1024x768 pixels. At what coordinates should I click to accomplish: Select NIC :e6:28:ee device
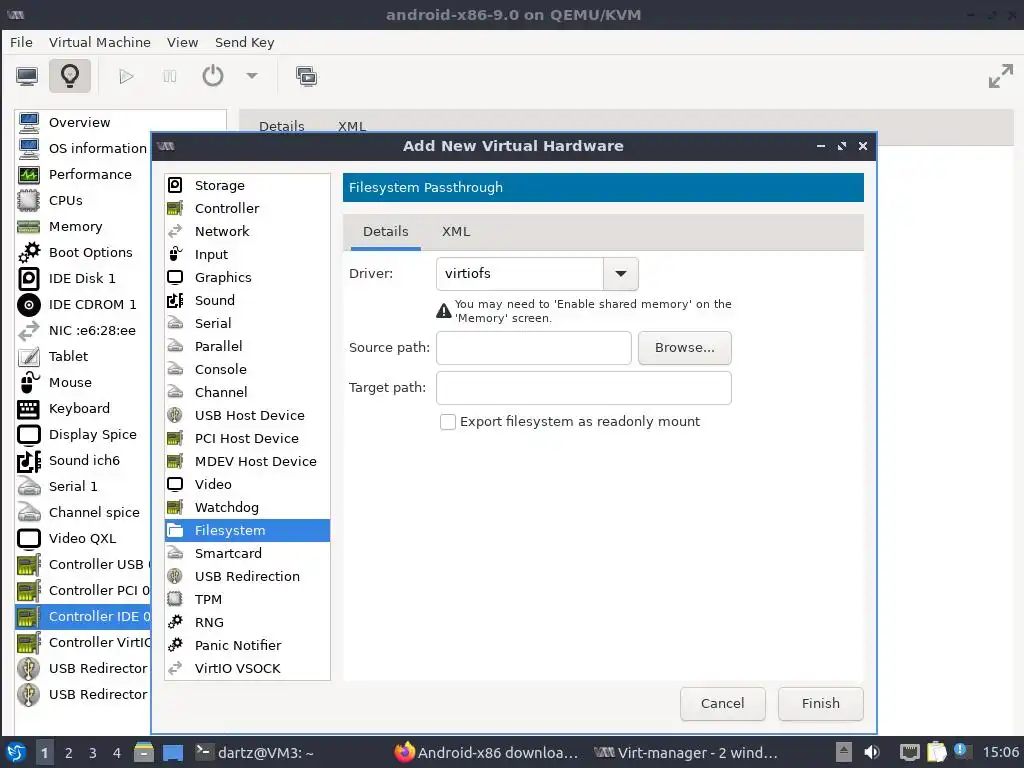pos(83,330)
